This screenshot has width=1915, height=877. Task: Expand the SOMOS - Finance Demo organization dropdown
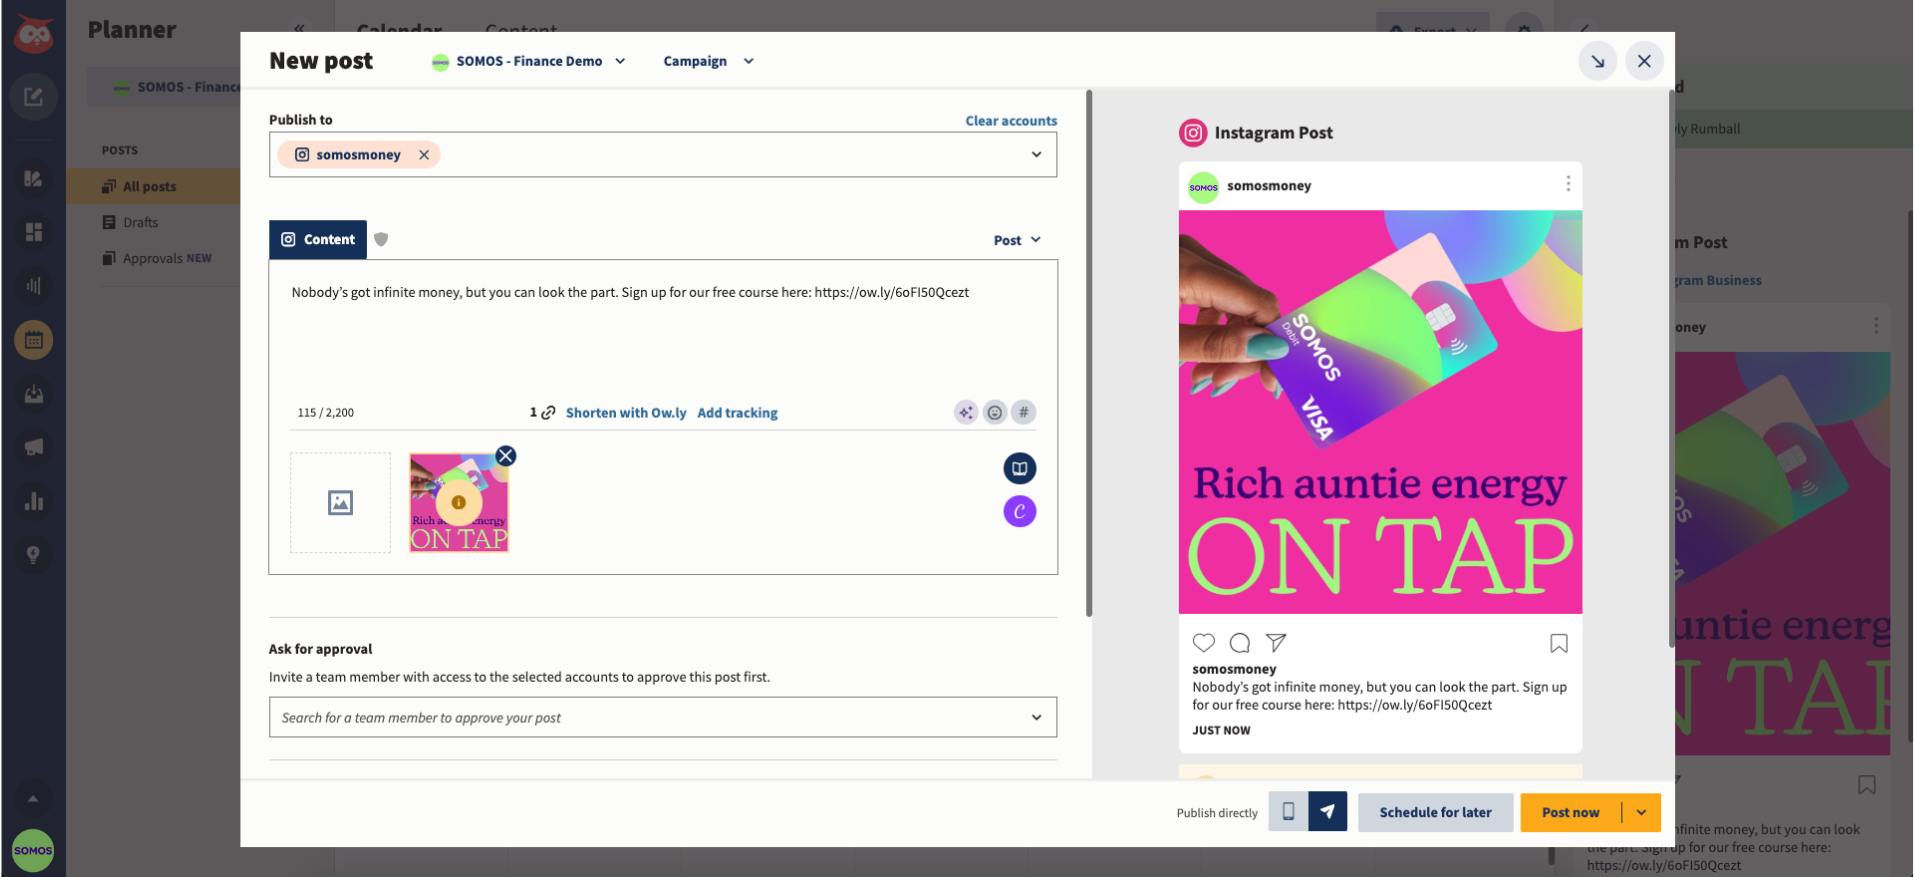tap(529, 61)
